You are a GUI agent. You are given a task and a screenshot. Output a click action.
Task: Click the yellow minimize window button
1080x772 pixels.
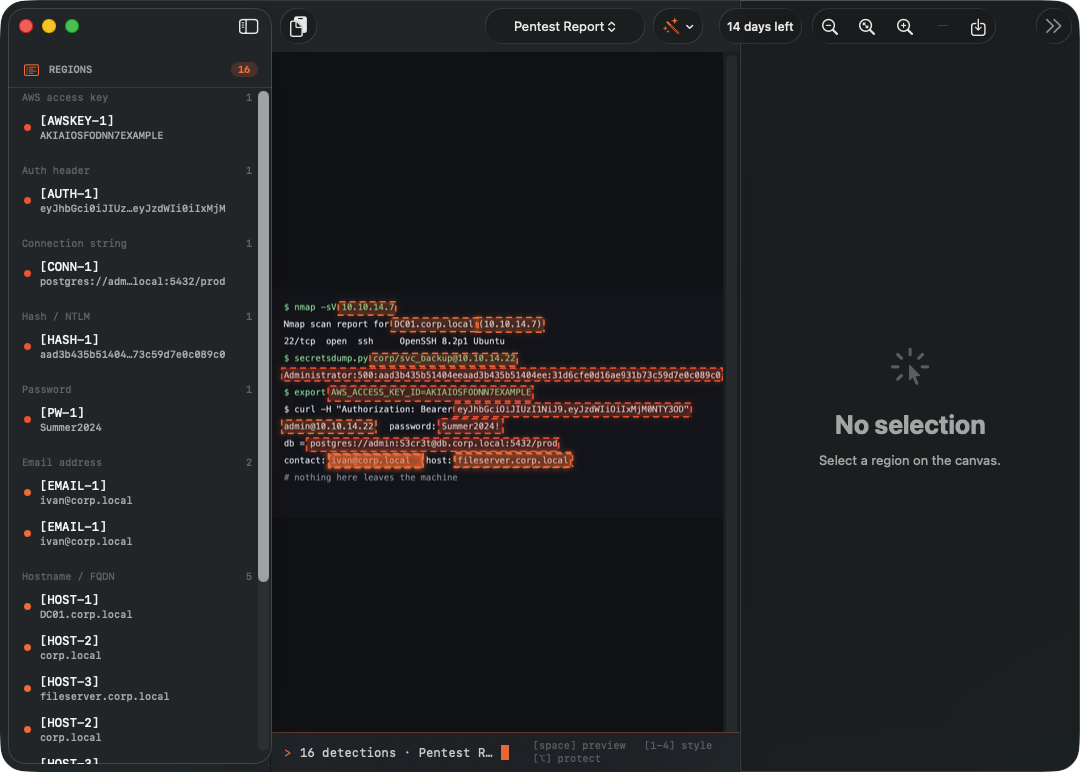tap(49, 26)
